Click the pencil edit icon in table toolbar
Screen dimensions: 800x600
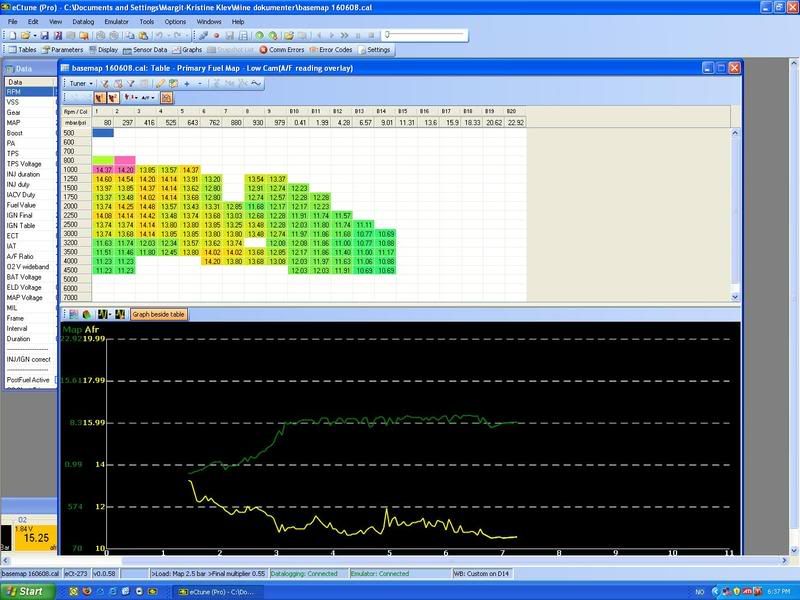coord(160,84)
